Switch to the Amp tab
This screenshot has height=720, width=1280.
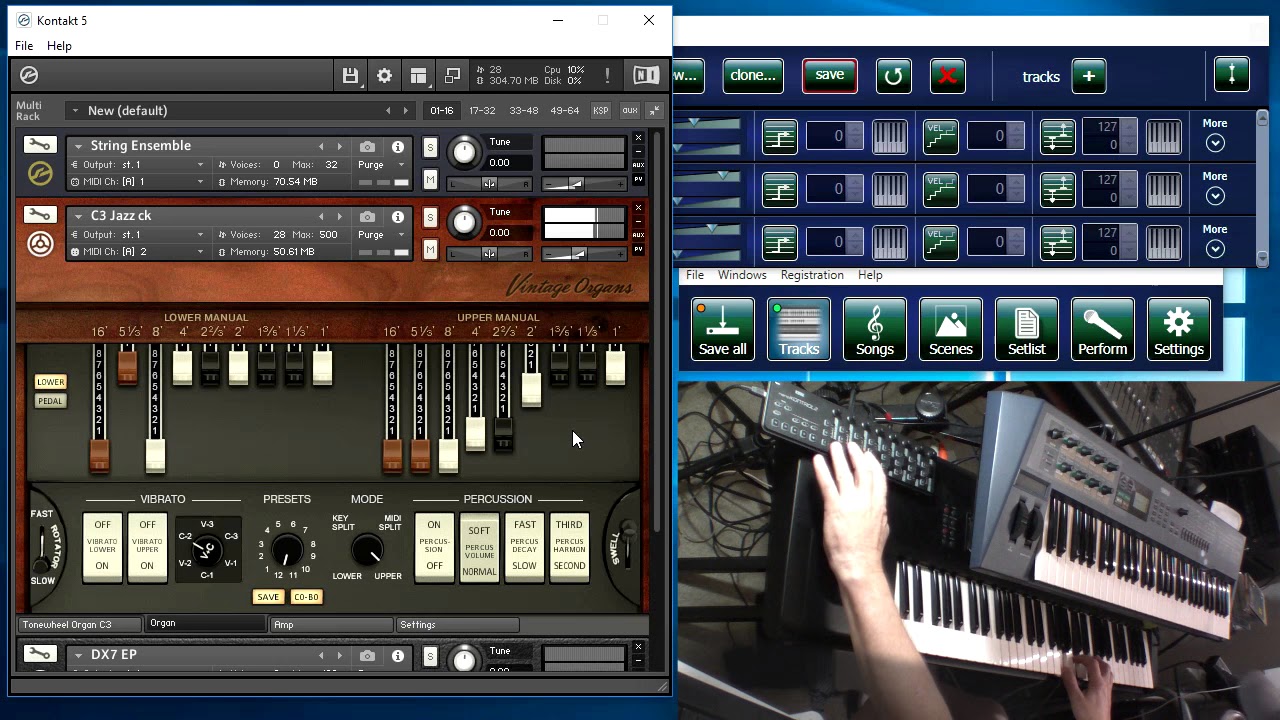pyautogui.click(x=331, y=625)
